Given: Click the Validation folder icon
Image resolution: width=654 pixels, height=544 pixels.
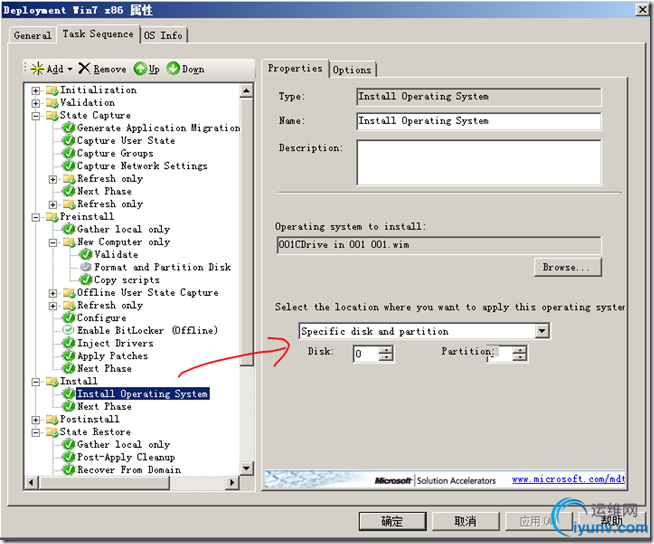Looking at the screenshot, I should pos(52,103).
